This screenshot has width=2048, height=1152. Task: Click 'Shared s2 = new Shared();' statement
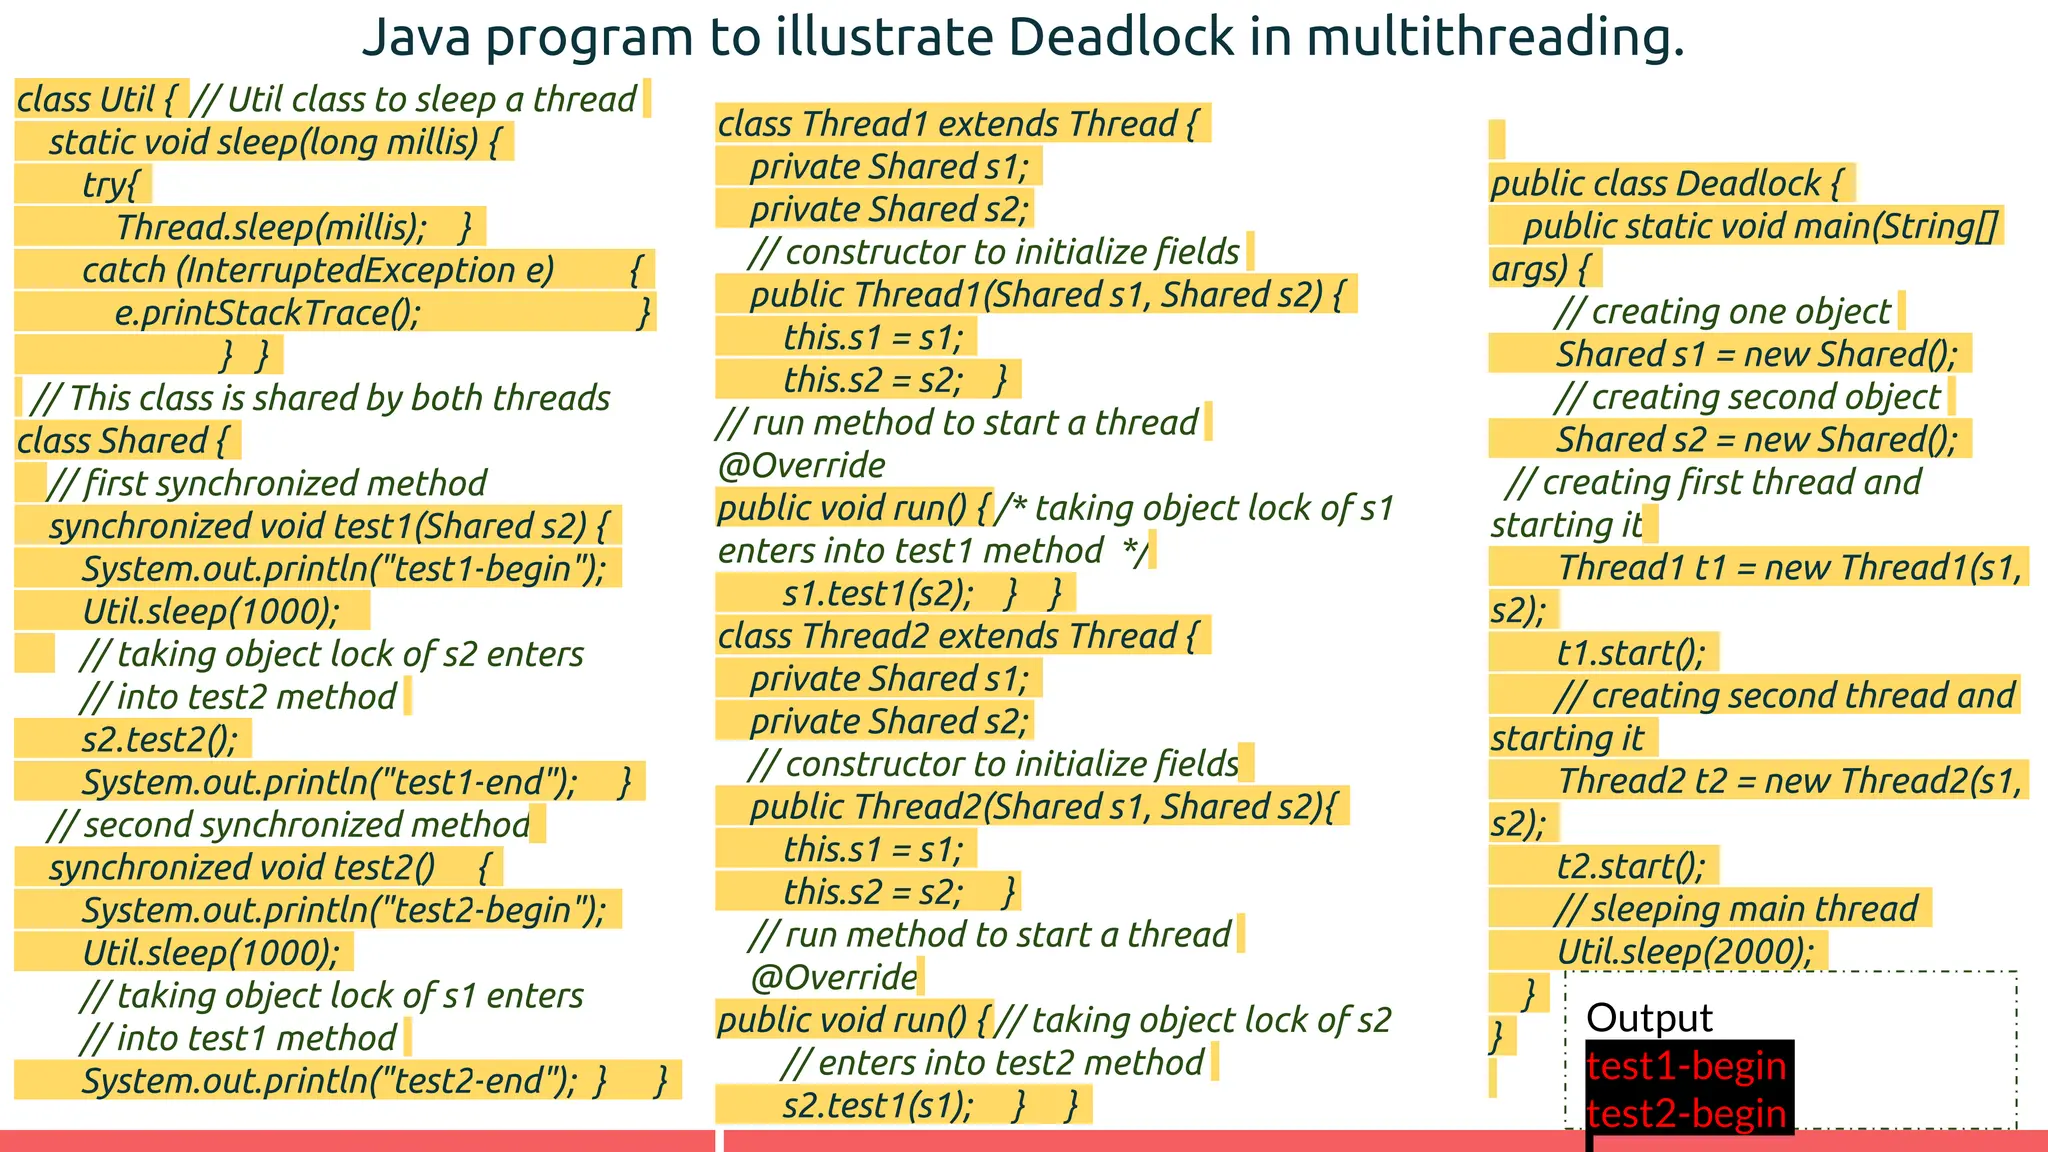coord(1757,439)
